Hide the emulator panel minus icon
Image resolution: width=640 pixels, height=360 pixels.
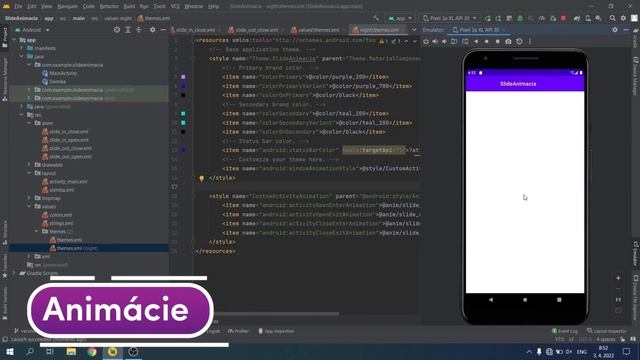click(626, 30)
